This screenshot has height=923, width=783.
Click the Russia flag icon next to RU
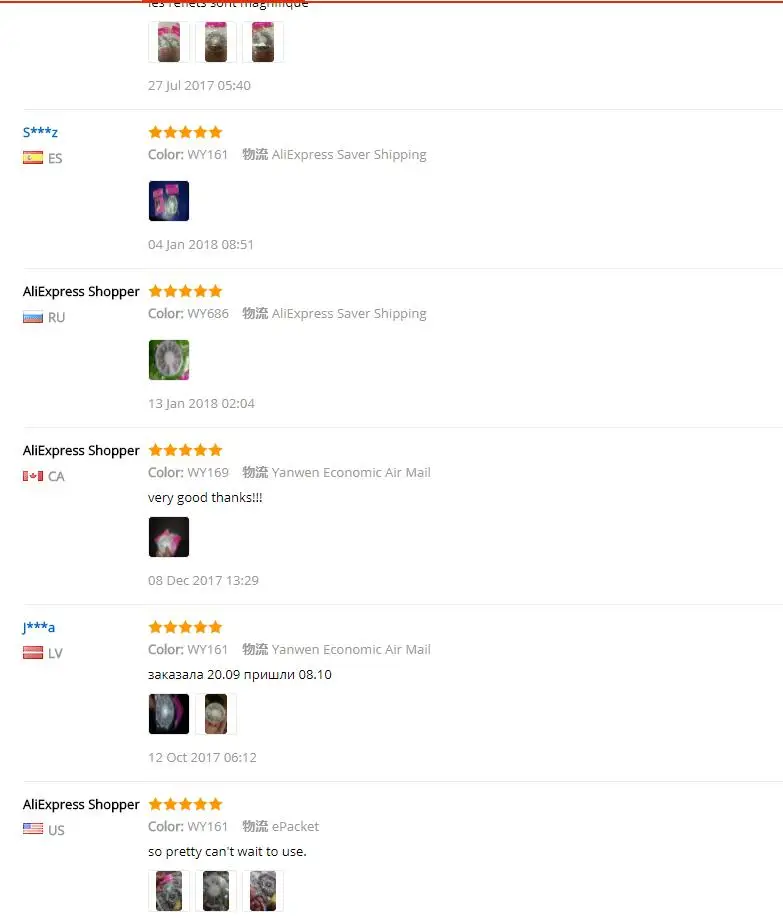point(33,317)
